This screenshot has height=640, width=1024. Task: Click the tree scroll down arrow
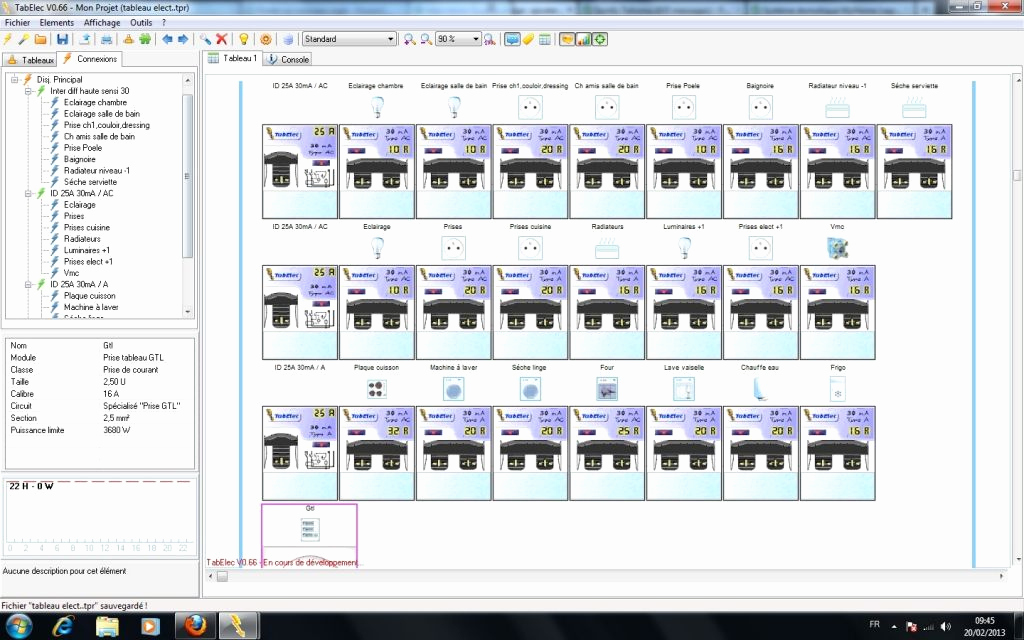188,312
